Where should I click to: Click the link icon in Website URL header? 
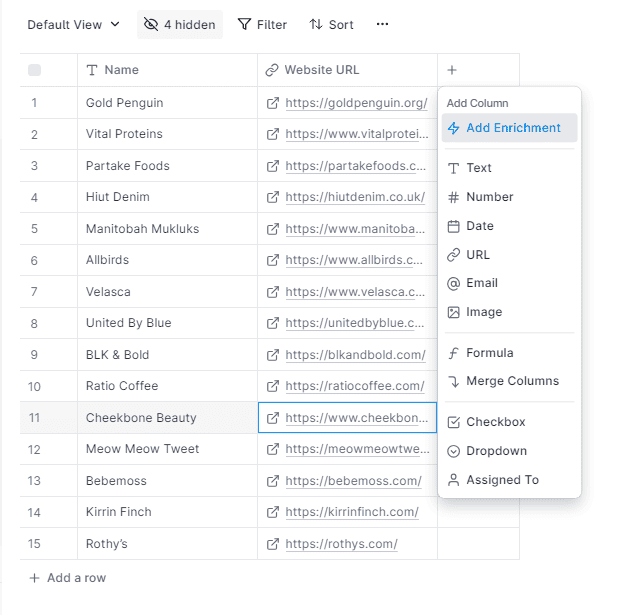click(x=272, y=70)
